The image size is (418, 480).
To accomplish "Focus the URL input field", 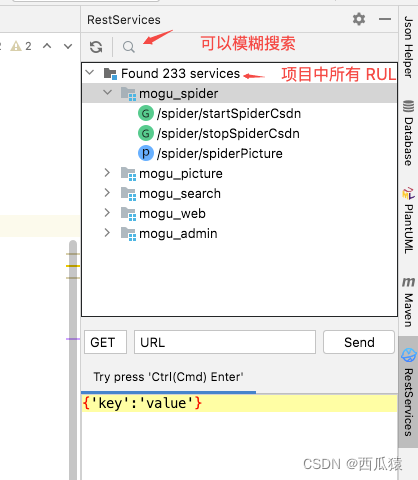I will point(225,342).
